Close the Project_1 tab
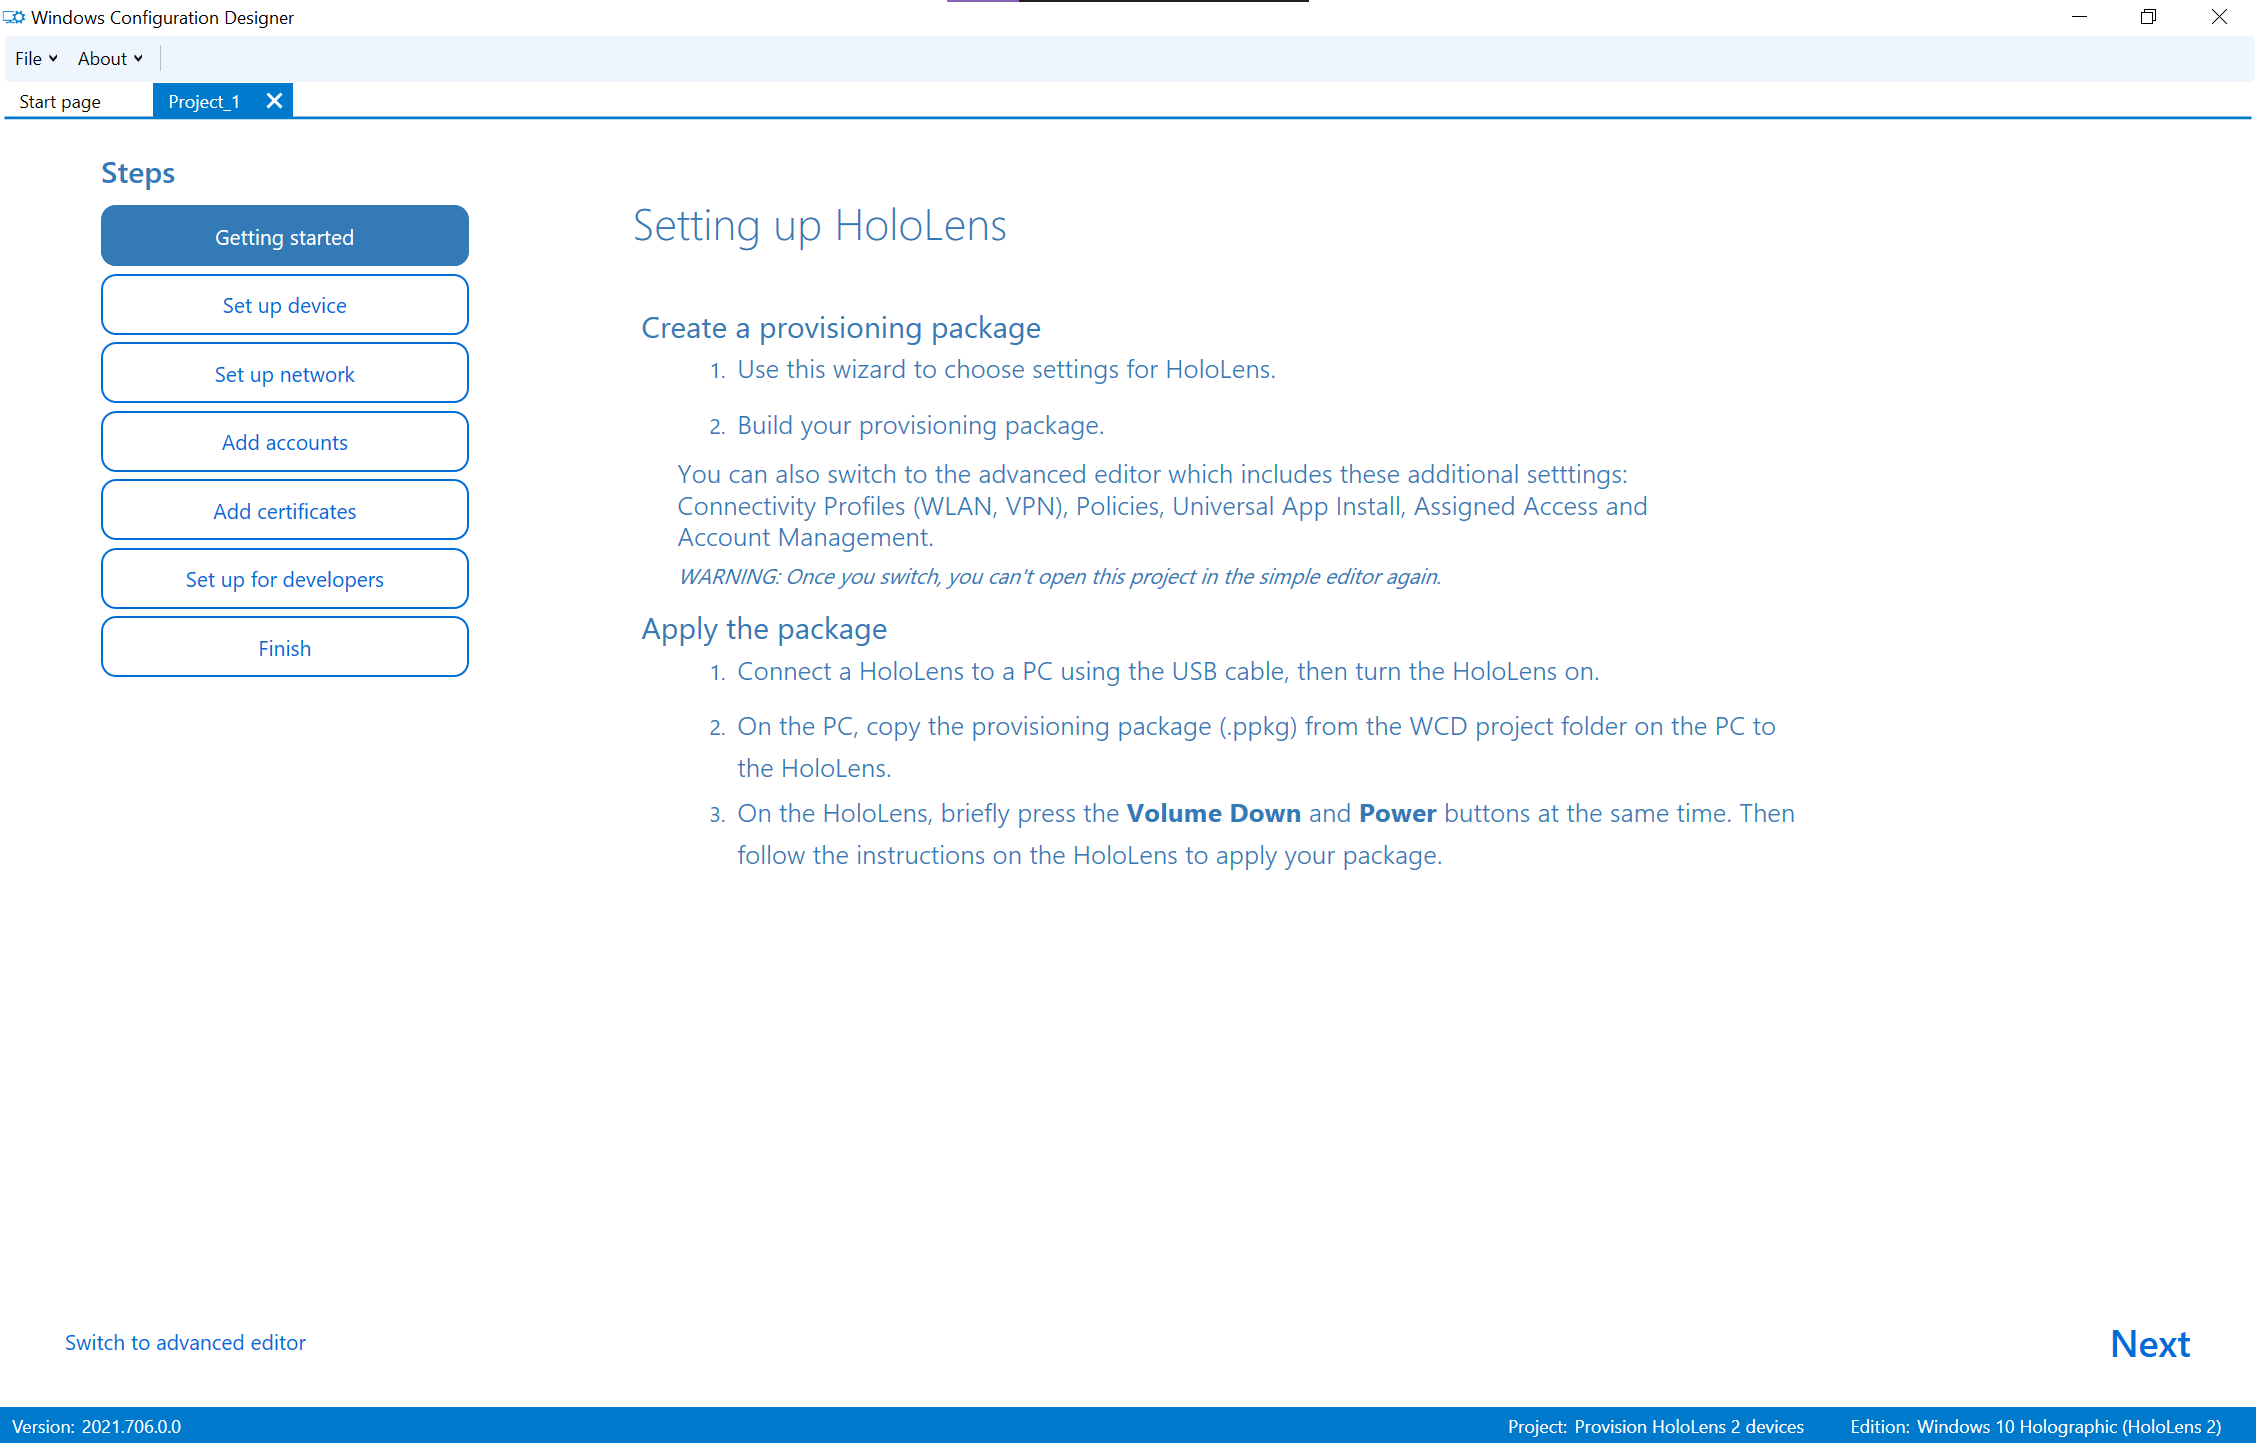The height and width of the screenshot is (1443, 2256). coord(275,100)
